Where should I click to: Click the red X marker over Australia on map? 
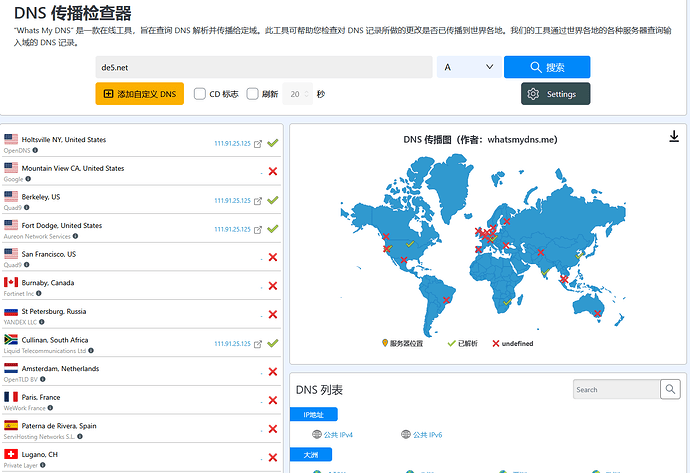[x=597, y=313]
